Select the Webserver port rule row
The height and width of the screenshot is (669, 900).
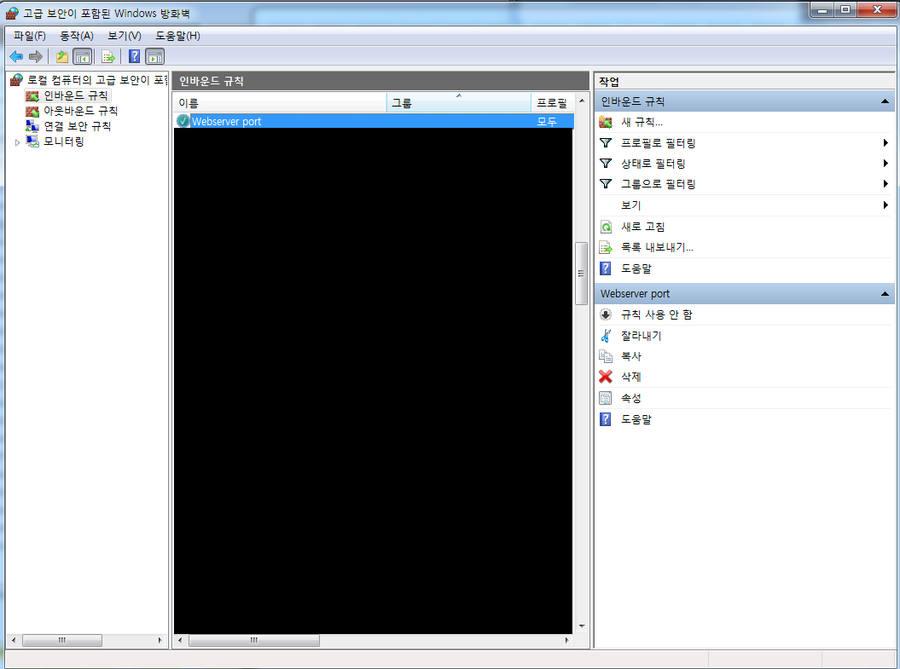click(x=374, y=121)
